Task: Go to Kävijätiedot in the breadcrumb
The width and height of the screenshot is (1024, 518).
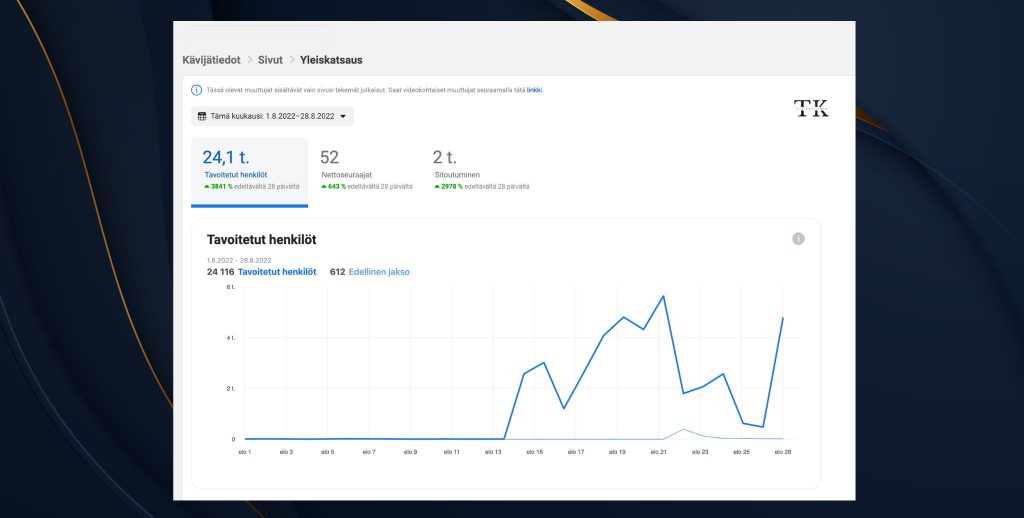Action: coord(211,60)
